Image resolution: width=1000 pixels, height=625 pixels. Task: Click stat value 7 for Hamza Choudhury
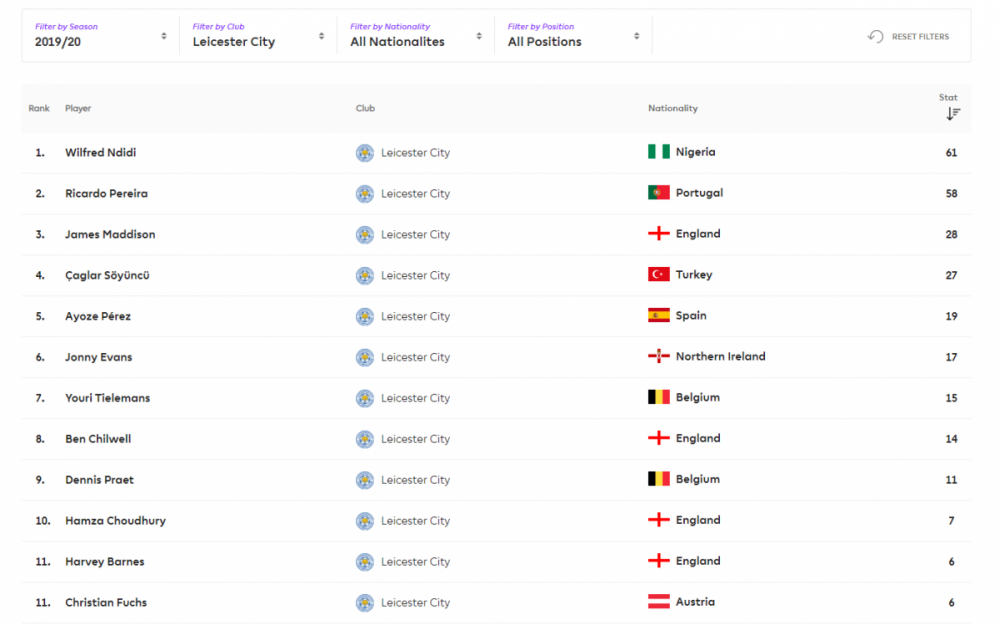(952, 521)
